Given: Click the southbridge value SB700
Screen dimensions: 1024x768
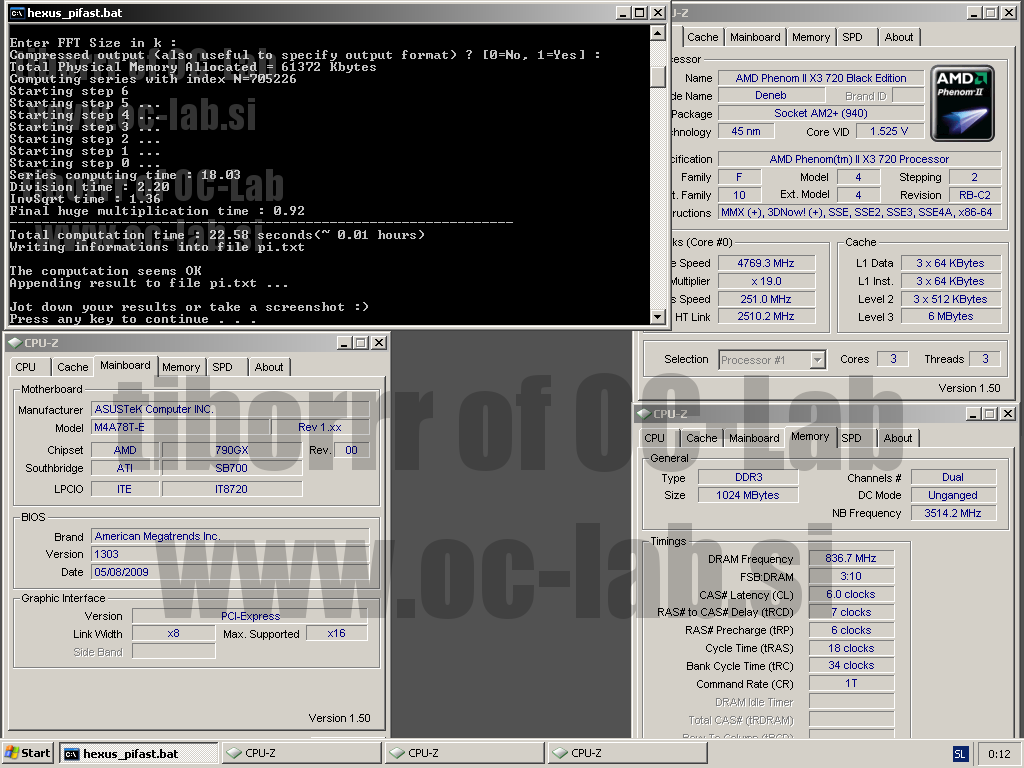Looking at the screenshot, I should 232,468.
